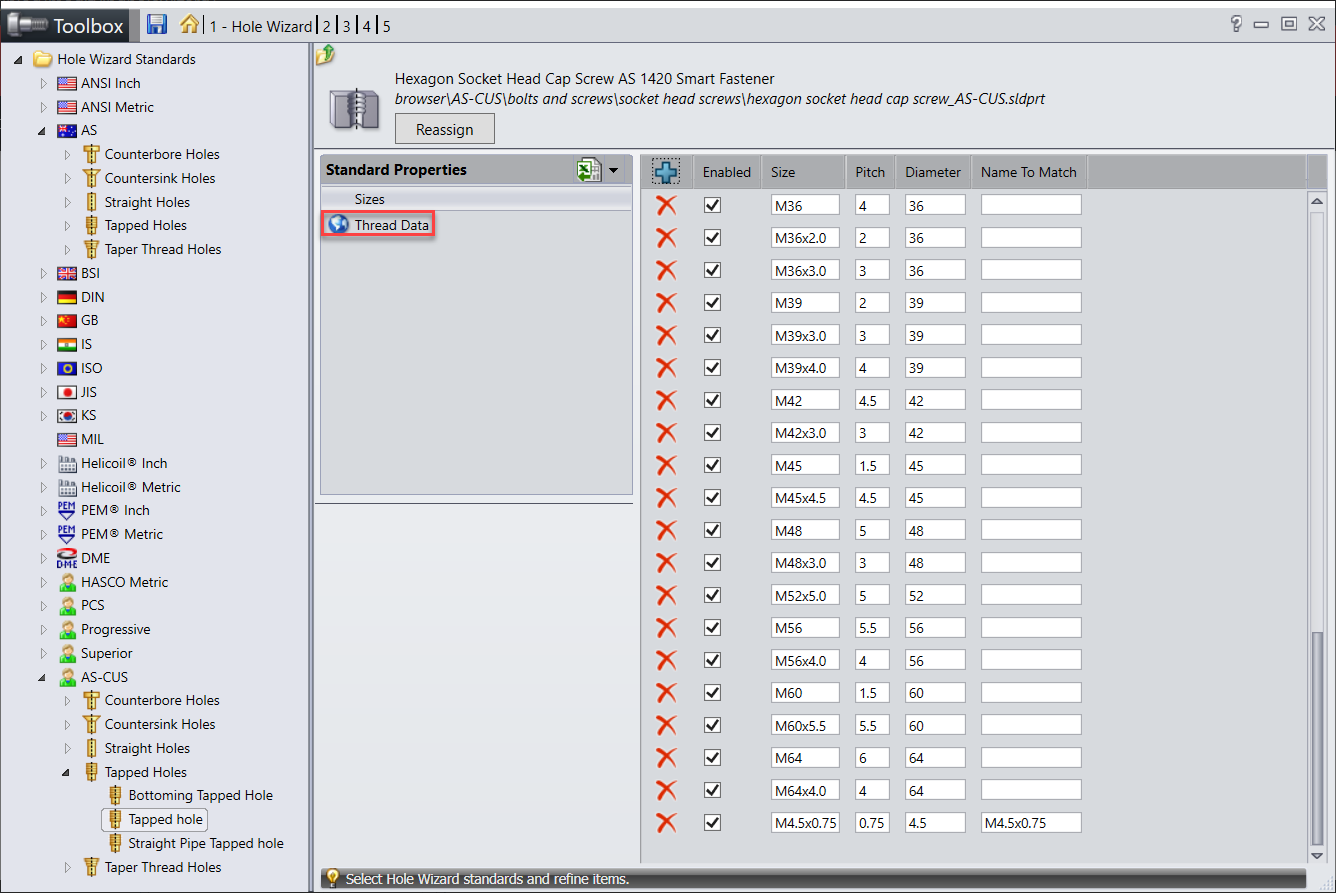Delete the M4.5x0.75 thread row
This screenshot has height=893, width=1336.
coord(666,823)
